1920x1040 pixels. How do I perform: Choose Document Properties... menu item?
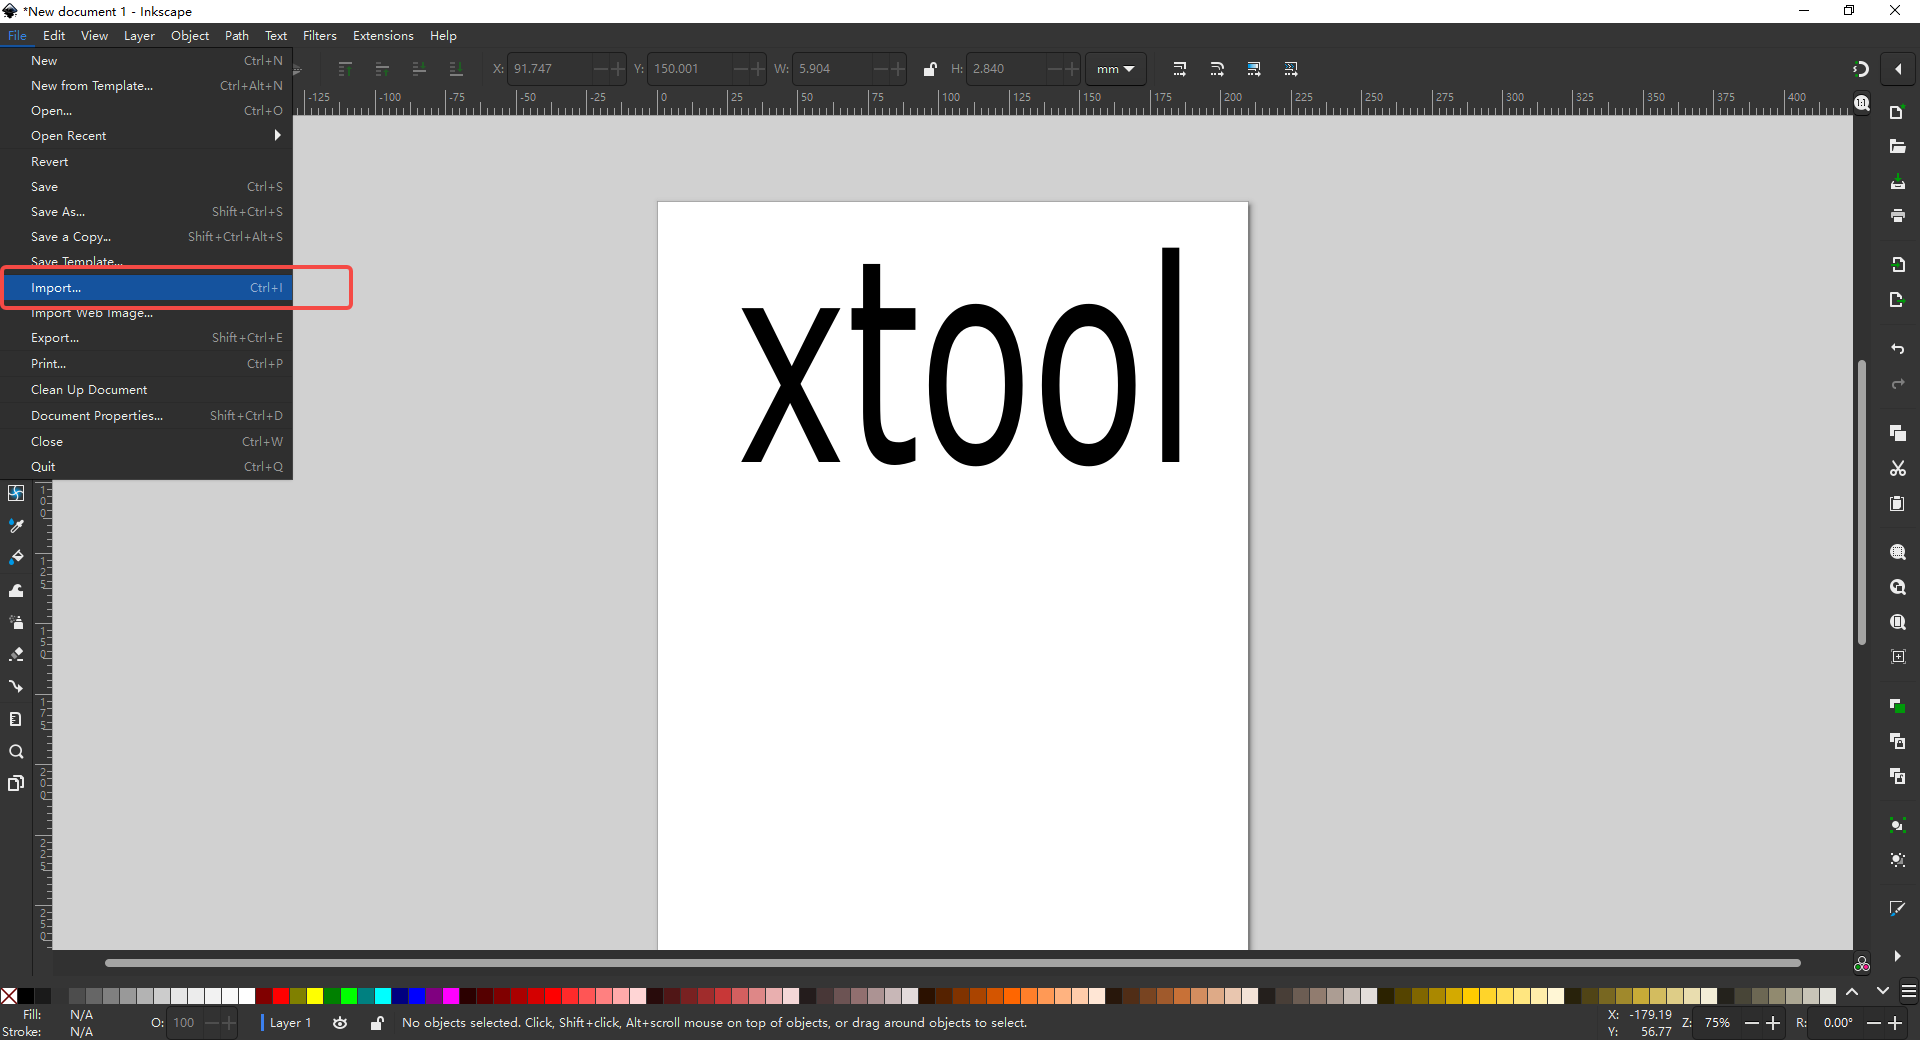(x=146, y=416)
